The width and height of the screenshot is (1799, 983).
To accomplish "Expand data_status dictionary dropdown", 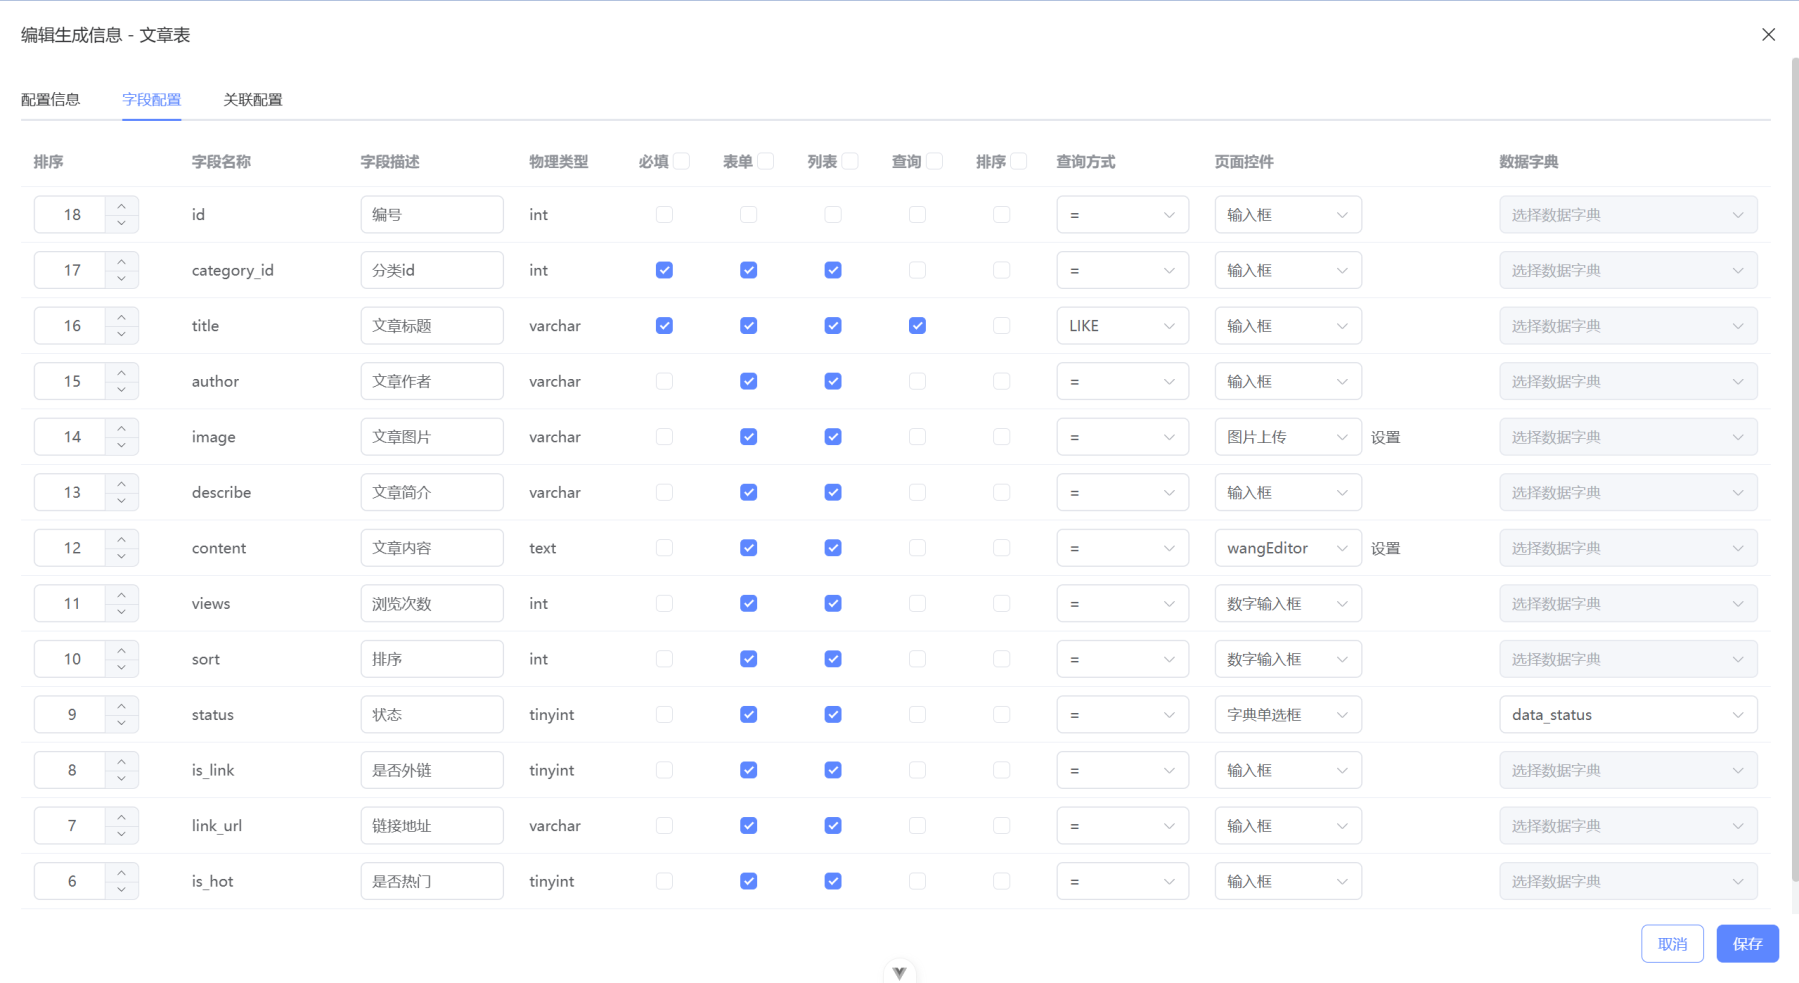I will coord(1627,715).
